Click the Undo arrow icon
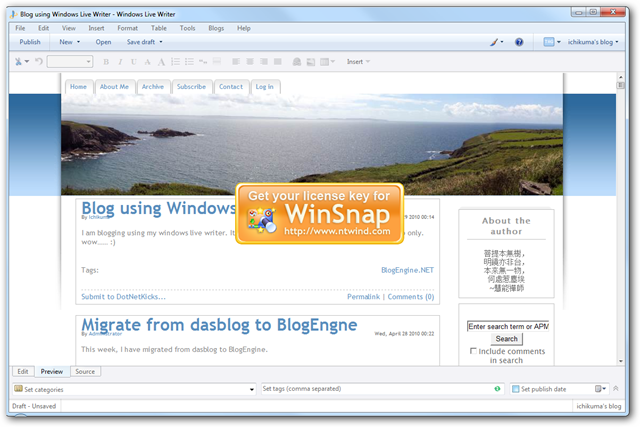Viewport: 640px width, 427px height. [39, 62]
